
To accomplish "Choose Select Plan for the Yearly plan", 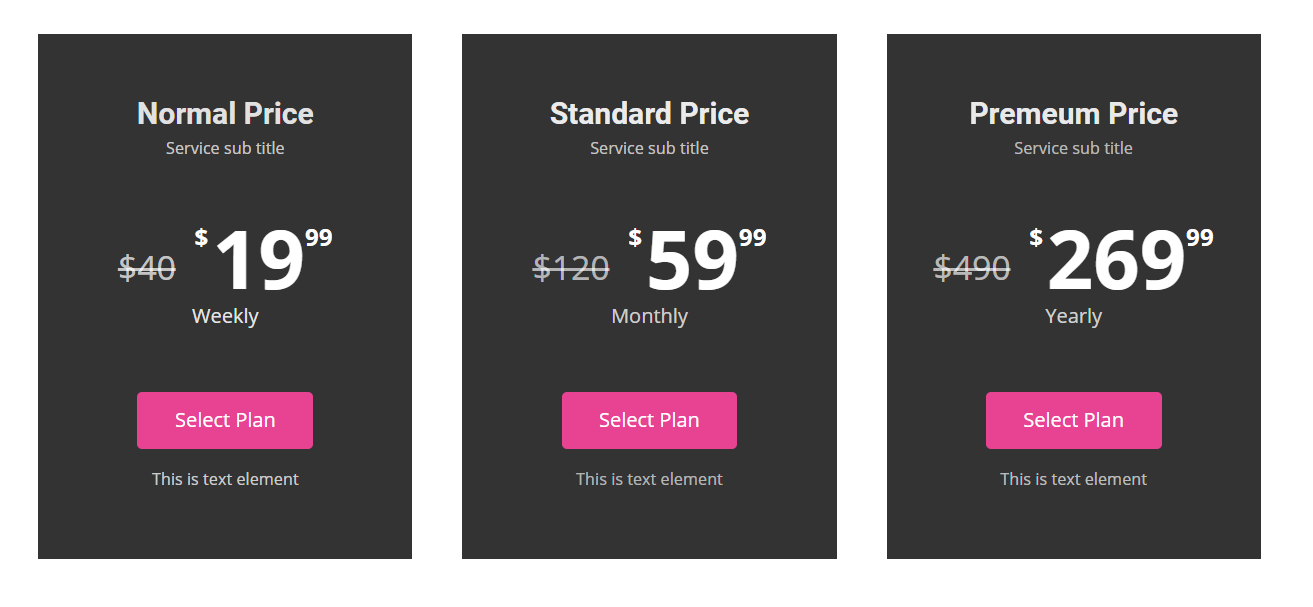I will (x=1073, y=420).
